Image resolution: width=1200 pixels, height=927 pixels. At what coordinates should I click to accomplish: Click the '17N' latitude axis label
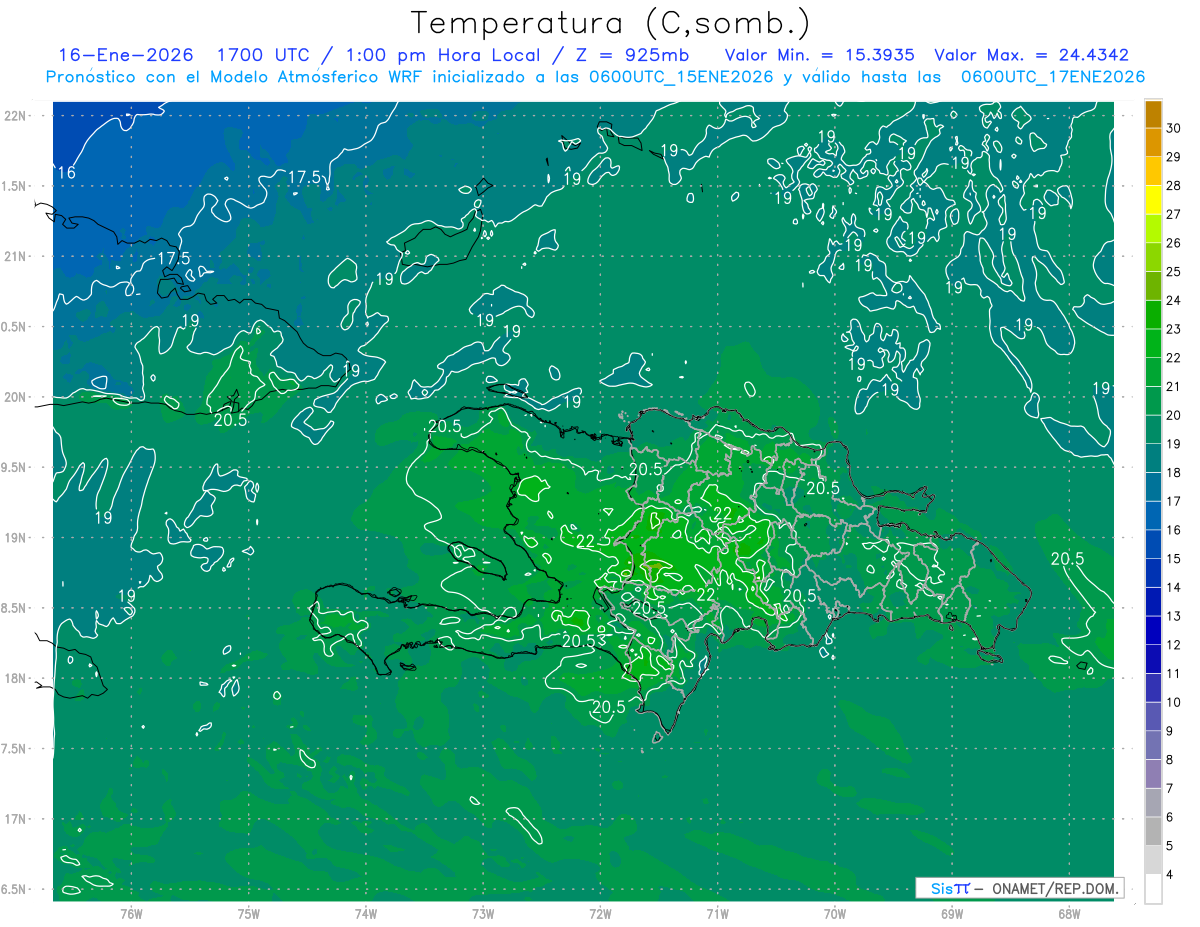tap(16, 819)
